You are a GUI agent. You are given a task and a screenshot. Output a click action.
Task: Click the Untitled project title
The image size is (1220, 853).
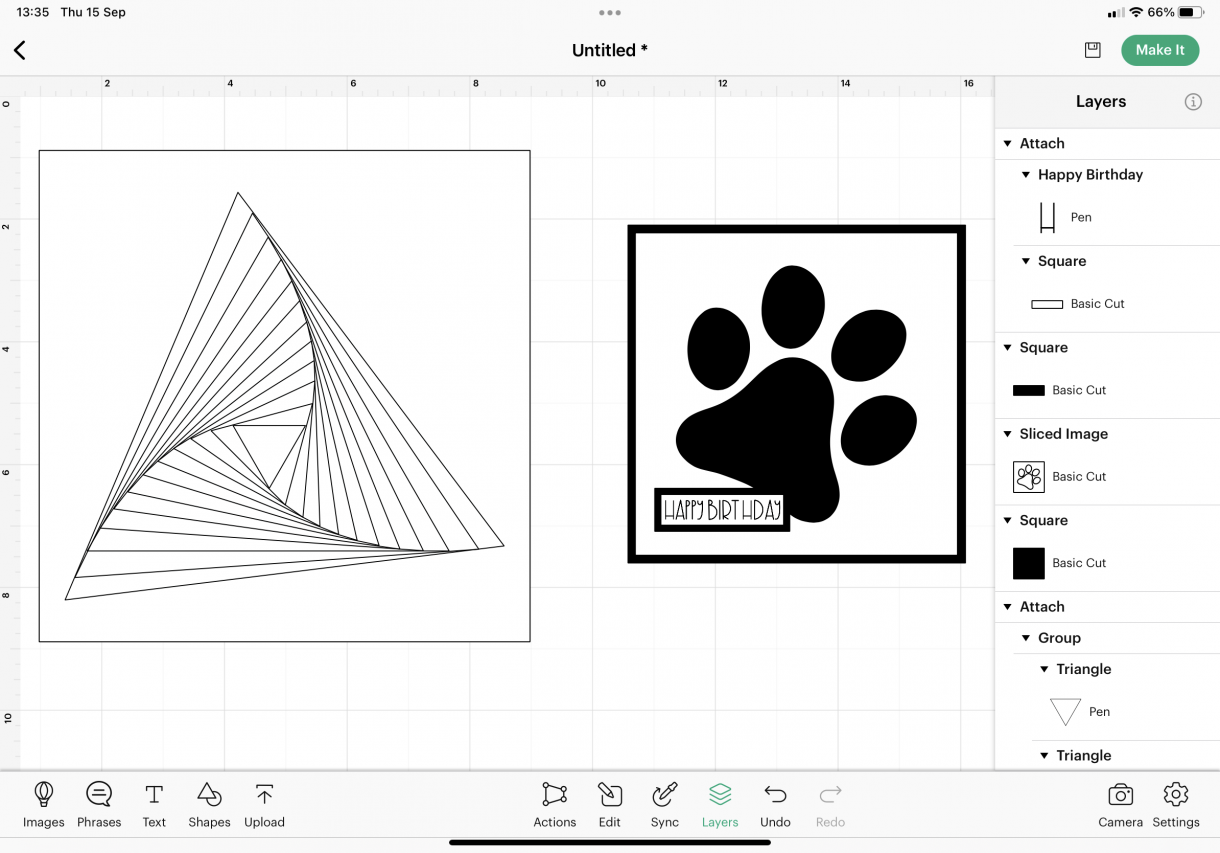click(610, 50)
